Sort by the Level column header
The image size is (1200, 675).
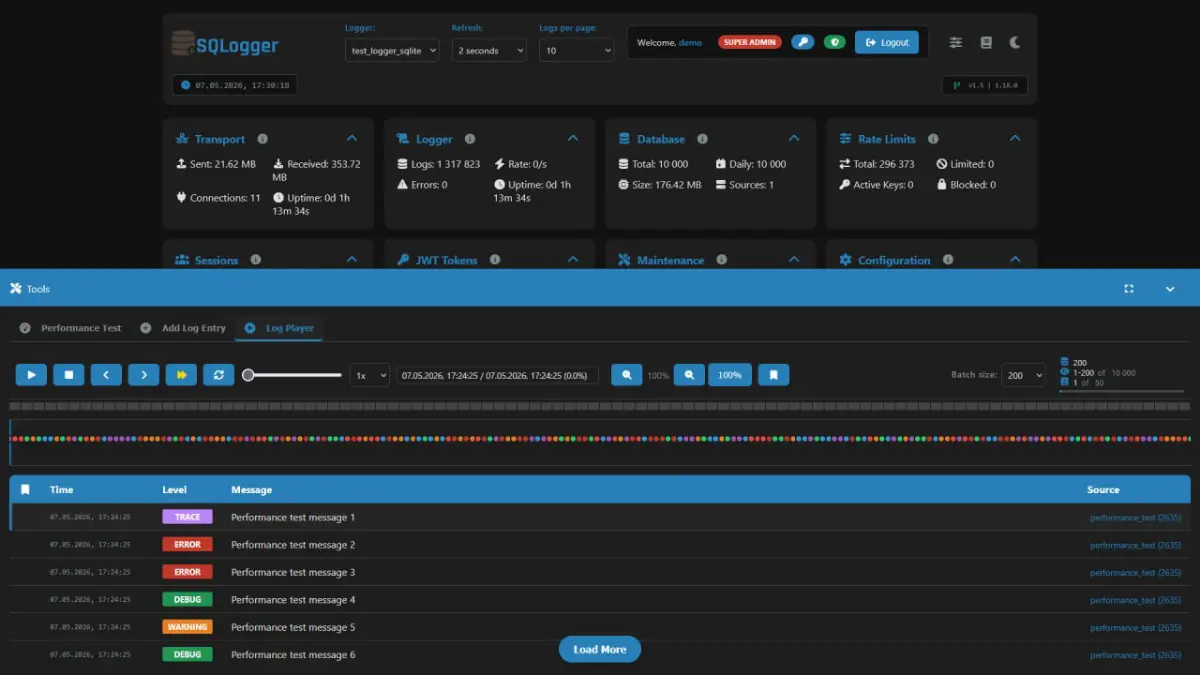point(174,490)
